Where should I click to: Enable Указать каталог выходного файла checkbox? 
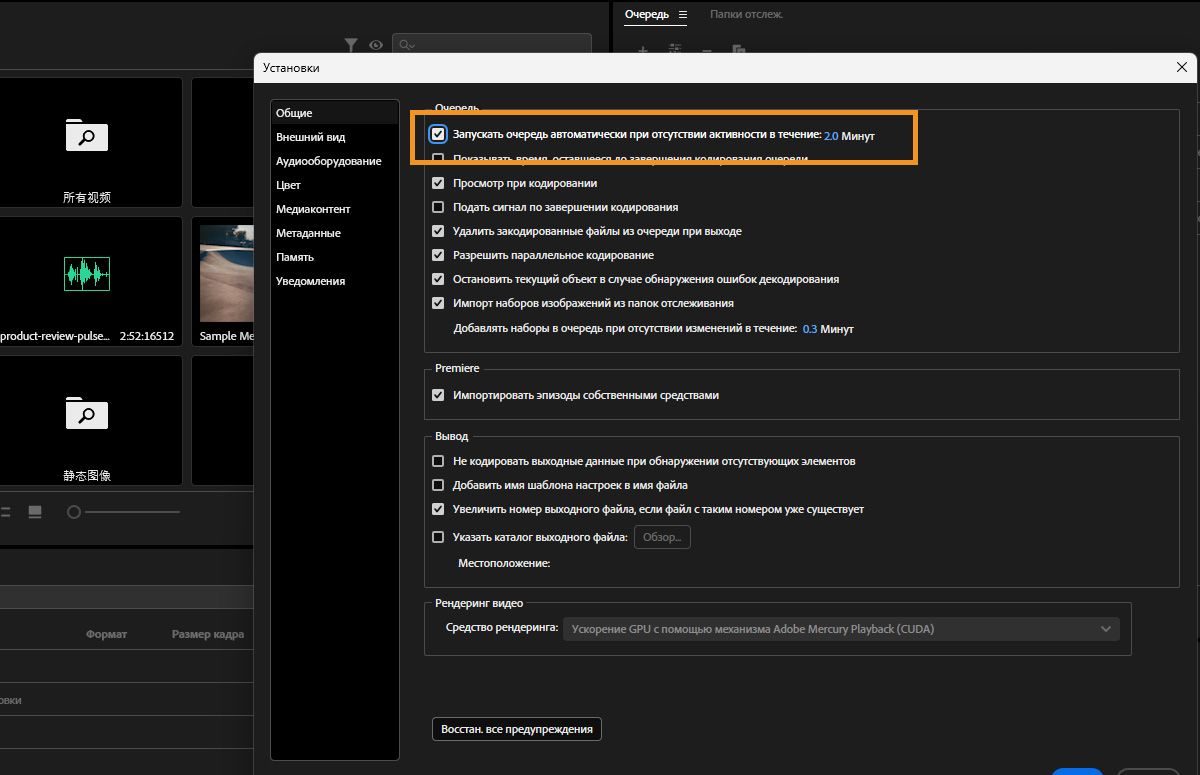pyautogui.click(x=438, y=537)
